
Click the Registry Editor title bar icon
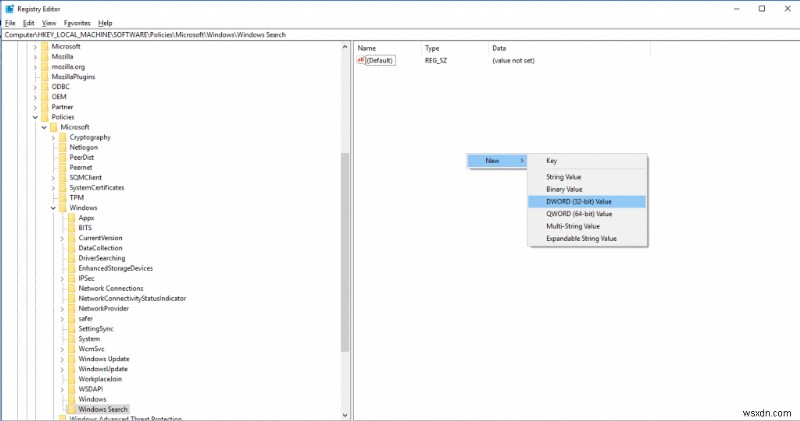pyautogui.click(x=9, y=9)
